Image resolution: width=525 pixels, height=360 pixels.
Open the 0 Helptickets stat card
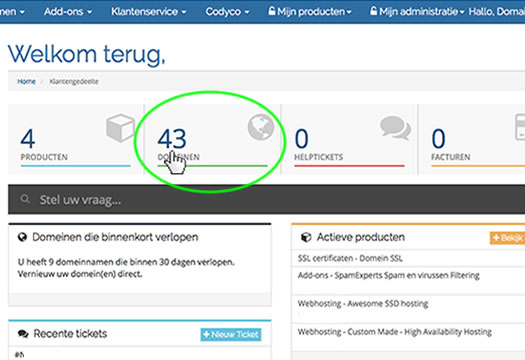[350, 139]
